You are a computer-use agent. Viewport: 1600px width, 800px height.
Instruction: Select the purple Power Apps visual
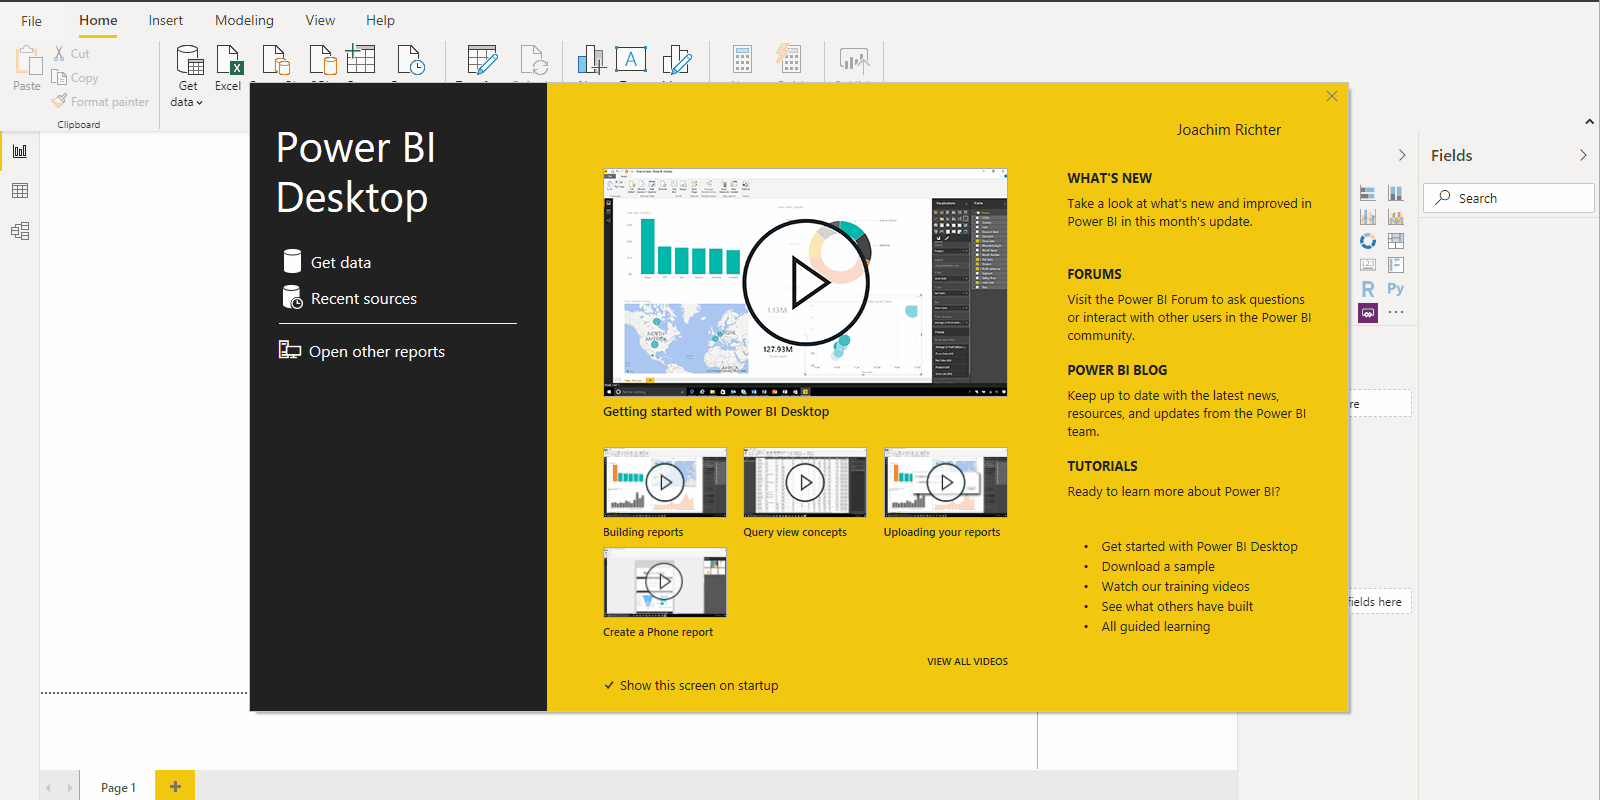[1368, 313]
